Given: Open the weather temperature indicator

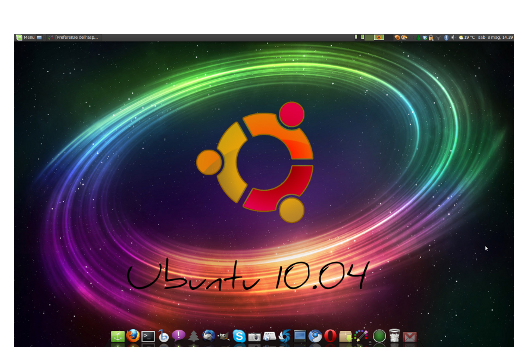Looking at the screenshot, I should click(467, 37).
